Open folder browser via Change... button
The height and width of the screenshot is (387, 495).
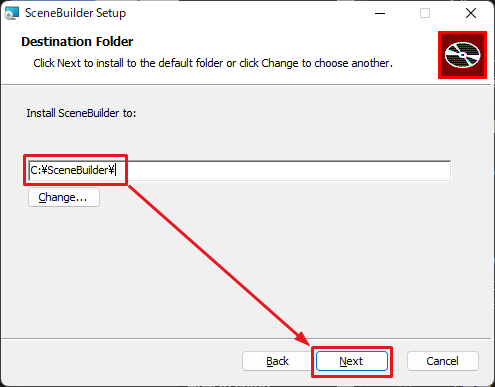[64, 197]
